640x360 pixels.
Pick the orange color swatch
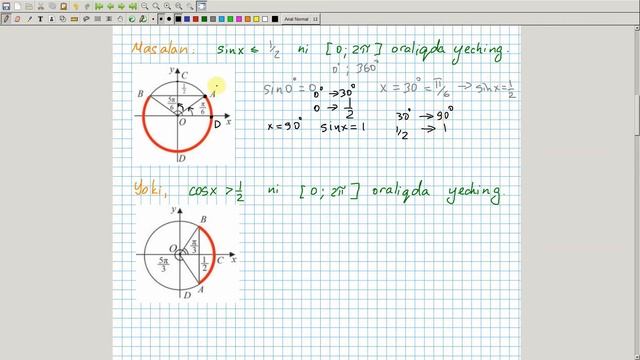click(248, 19)
